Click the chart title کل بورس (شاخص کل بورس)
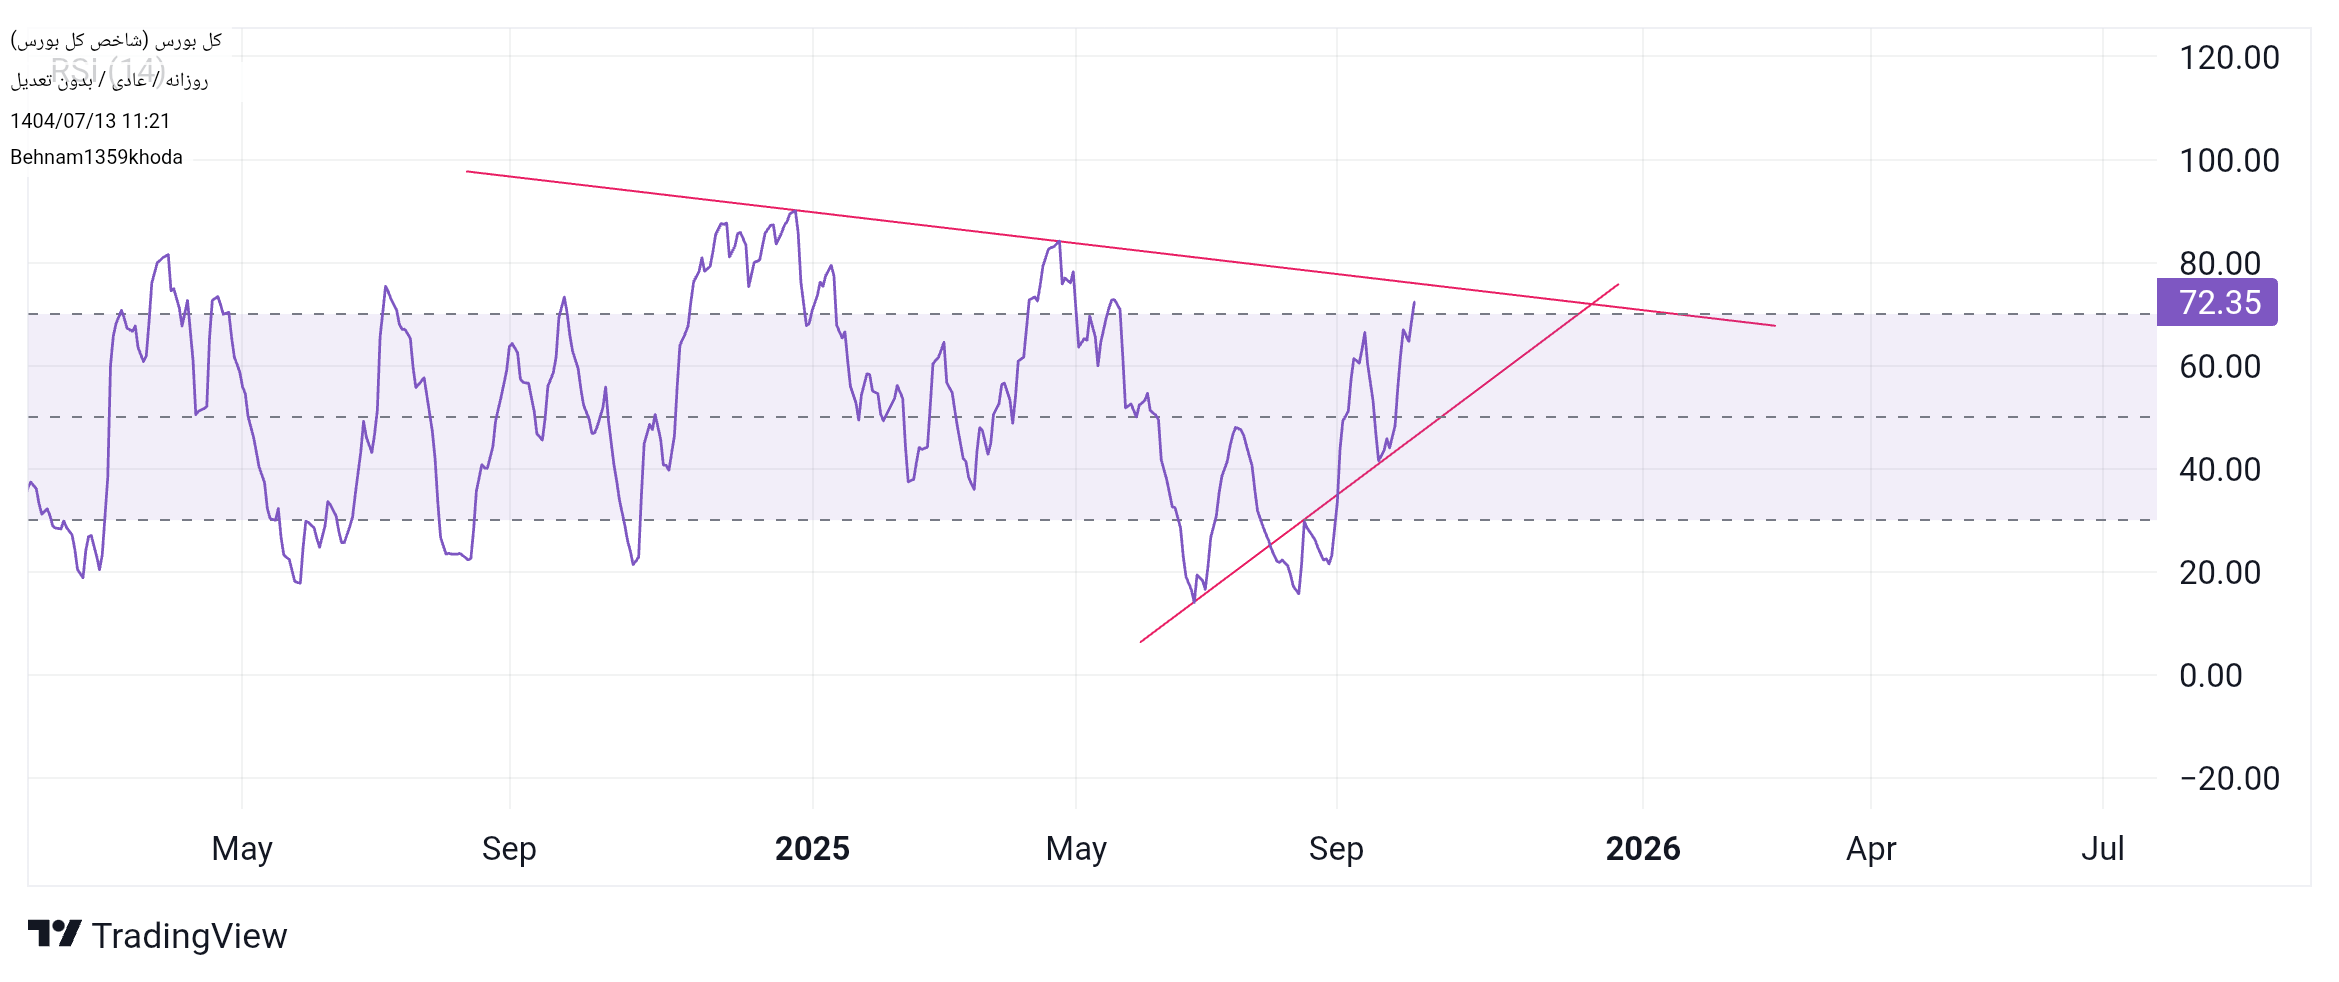Screen dimensions: 2339x982 coord(116,40)
